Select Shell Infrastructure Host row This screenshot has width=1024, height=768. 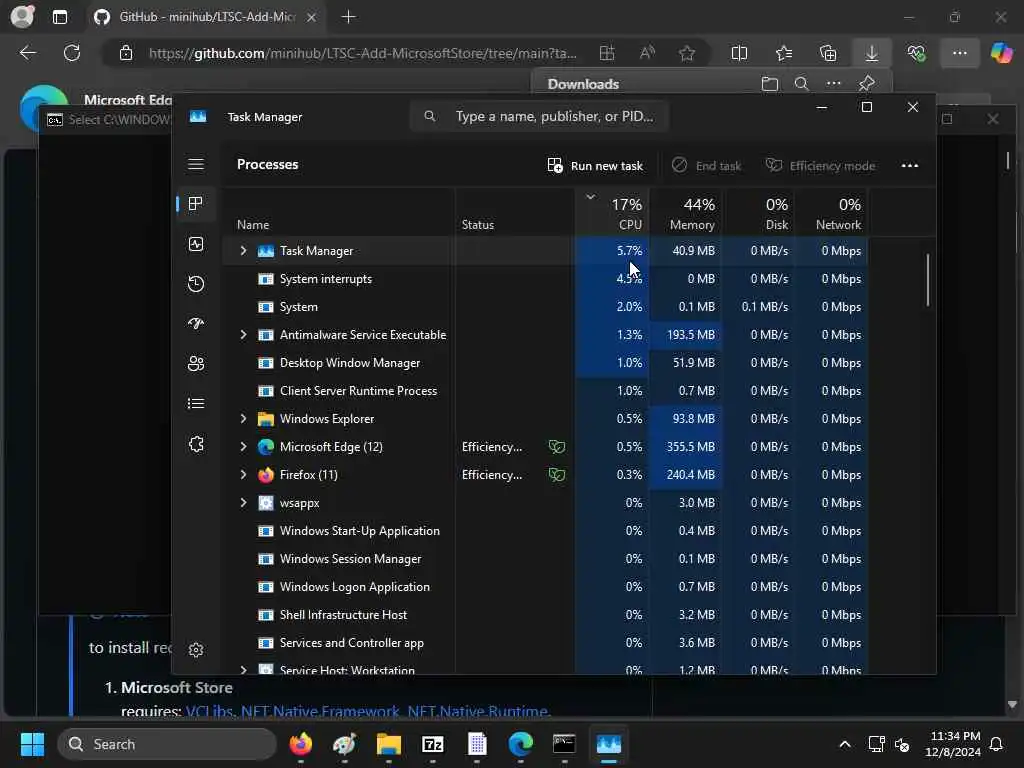click(x=545, y=615)
